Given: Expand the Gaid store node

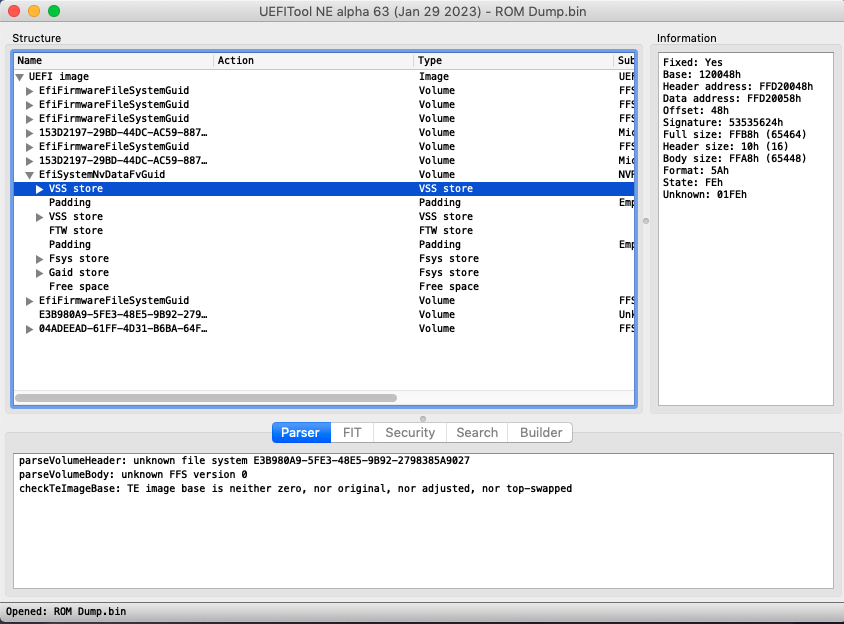Looking at the screenshot, I should pos(40,273).
